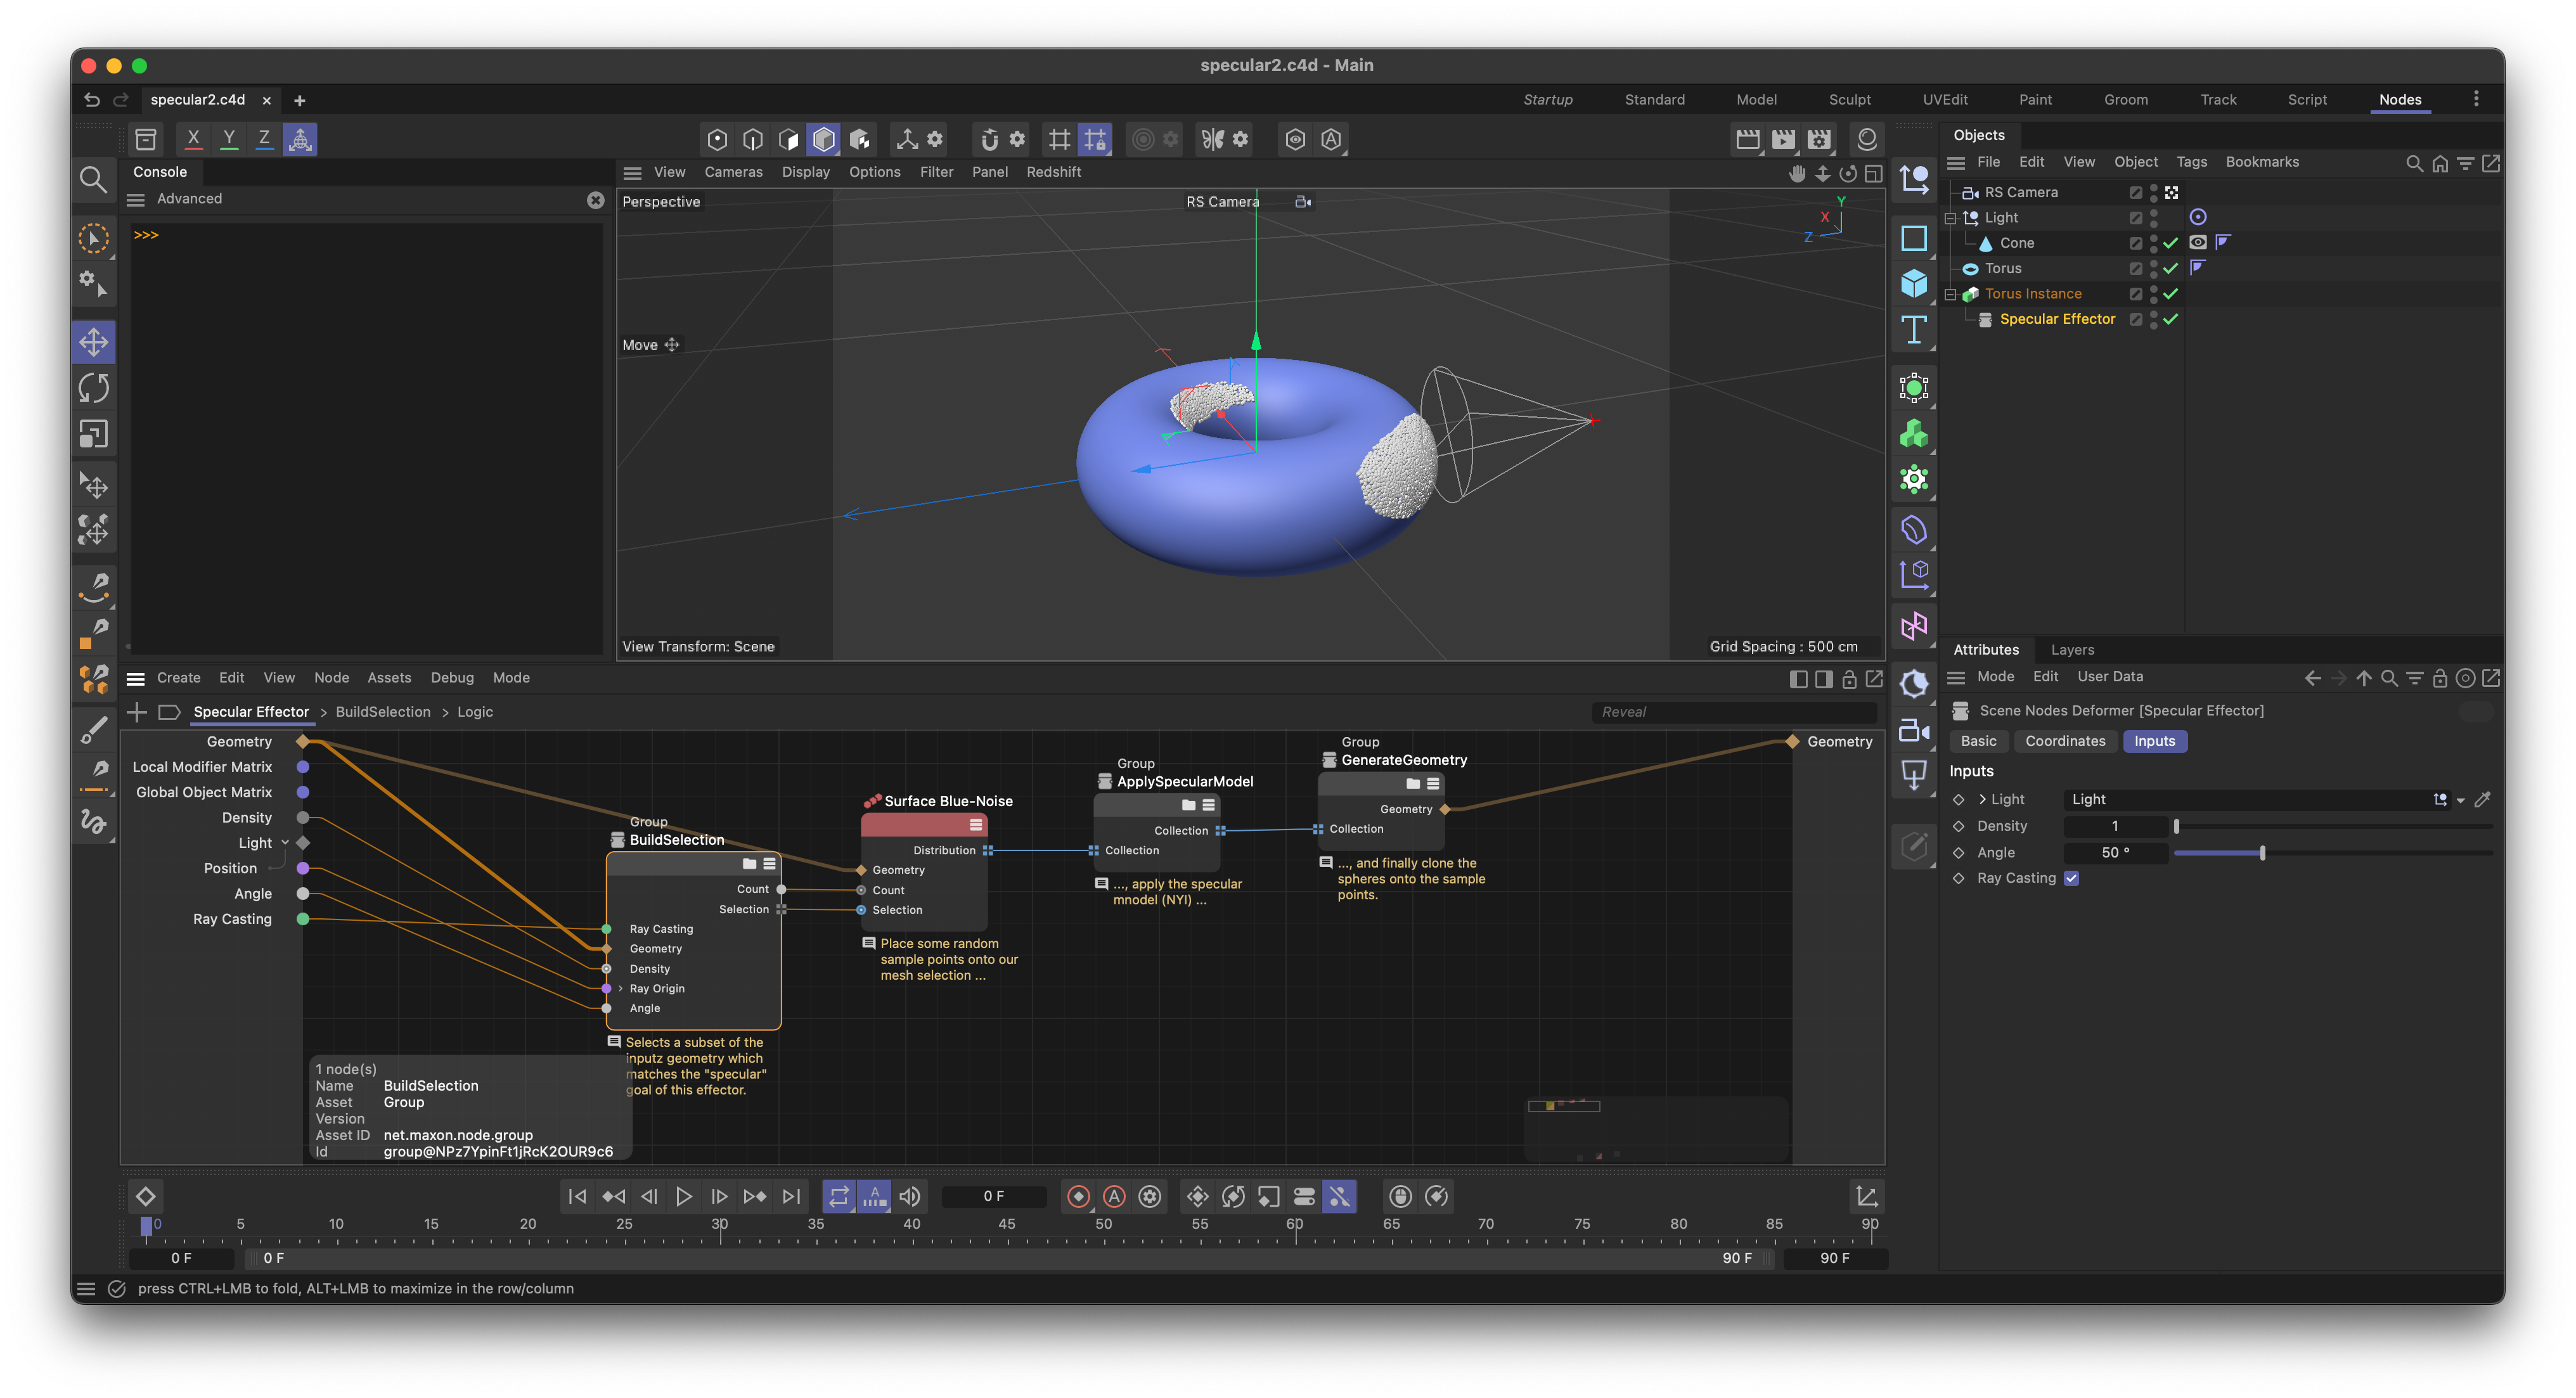
Task: Toggle Specular Effector enable checkmark
Action: point(2171,319)
